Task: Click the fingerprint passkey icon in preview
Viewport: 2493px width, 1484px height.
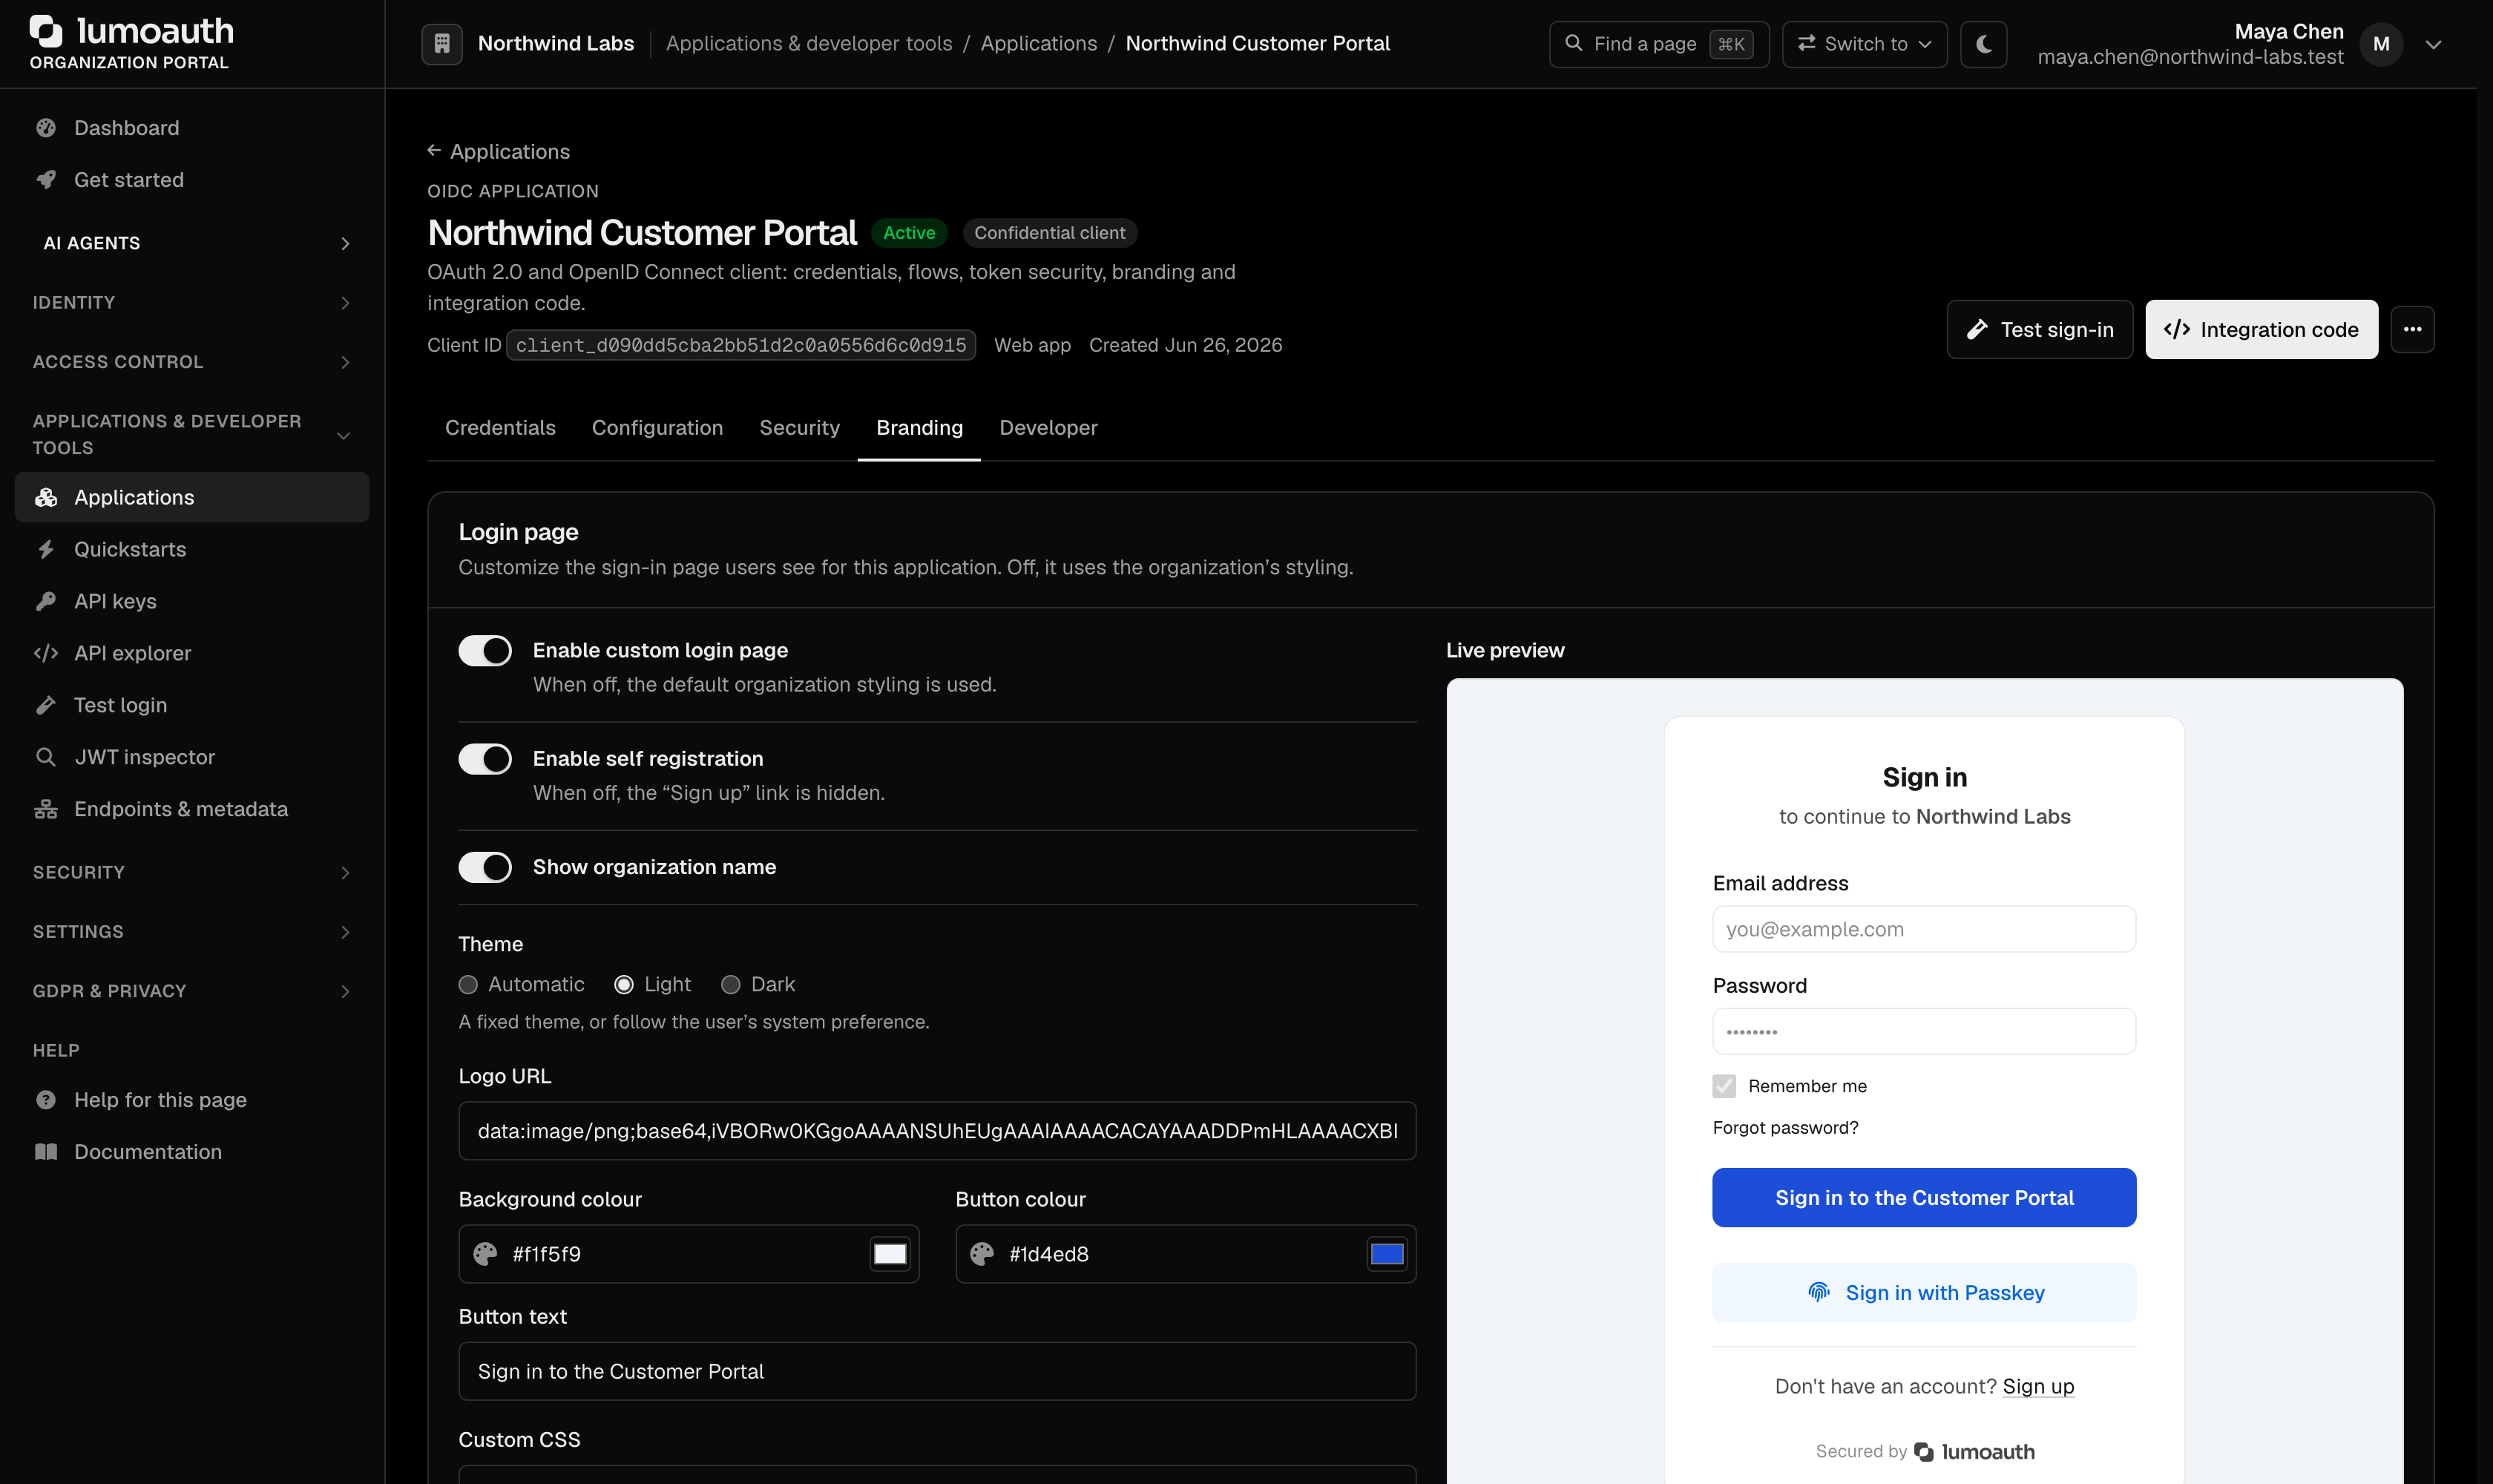Action: 1819,1292
